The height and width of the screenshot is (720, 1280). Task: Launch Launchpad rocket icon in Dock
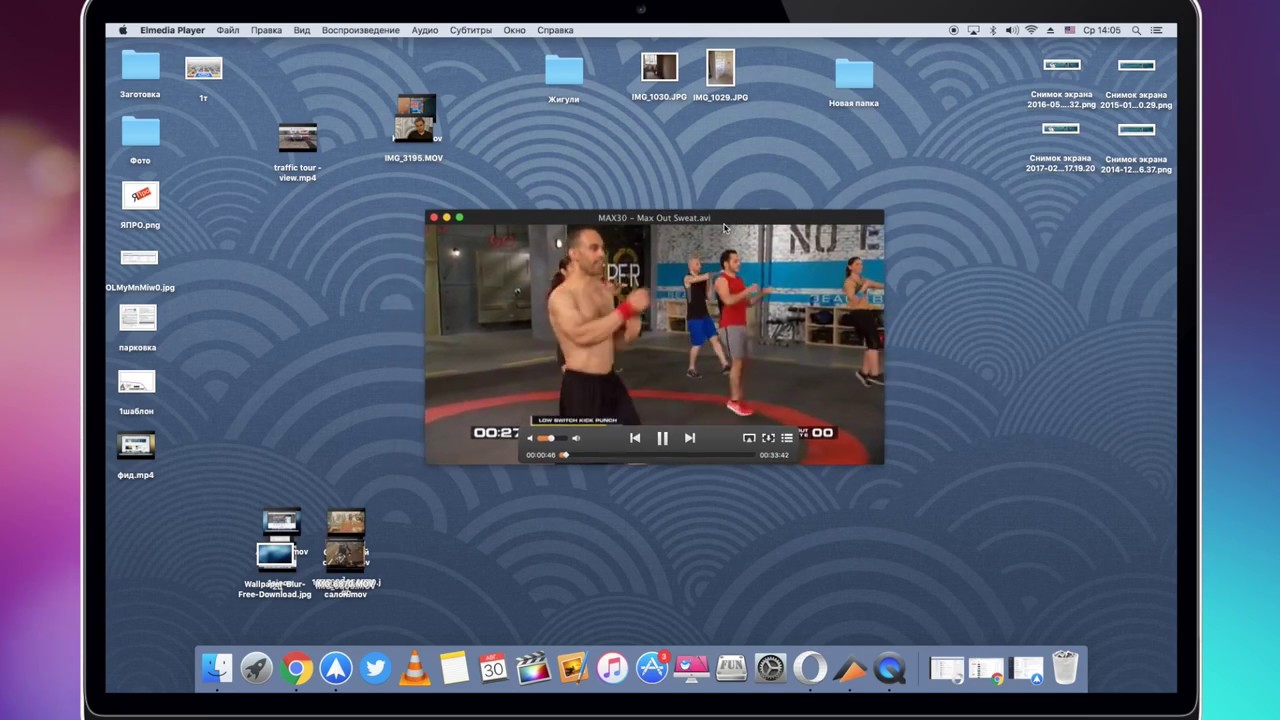[256, 668]
